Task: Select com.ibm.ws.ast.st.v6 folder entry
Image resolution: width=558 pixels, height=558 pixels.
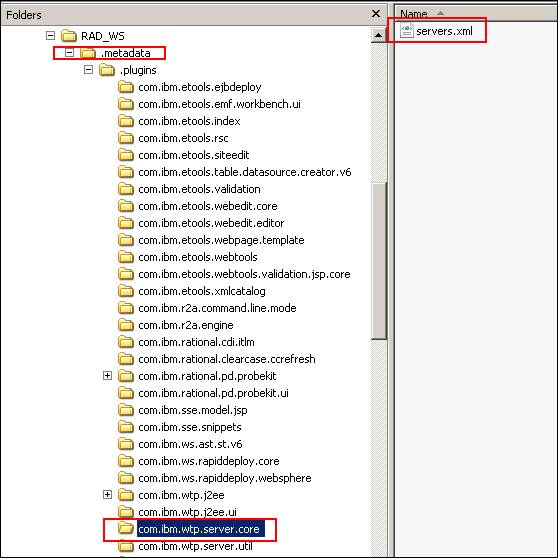Action: coord(190,444)
